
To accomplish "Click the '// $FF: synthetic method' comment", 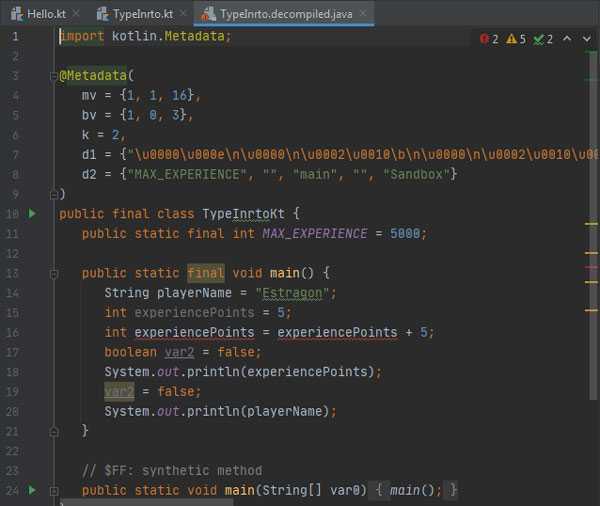I will point(172,470).
